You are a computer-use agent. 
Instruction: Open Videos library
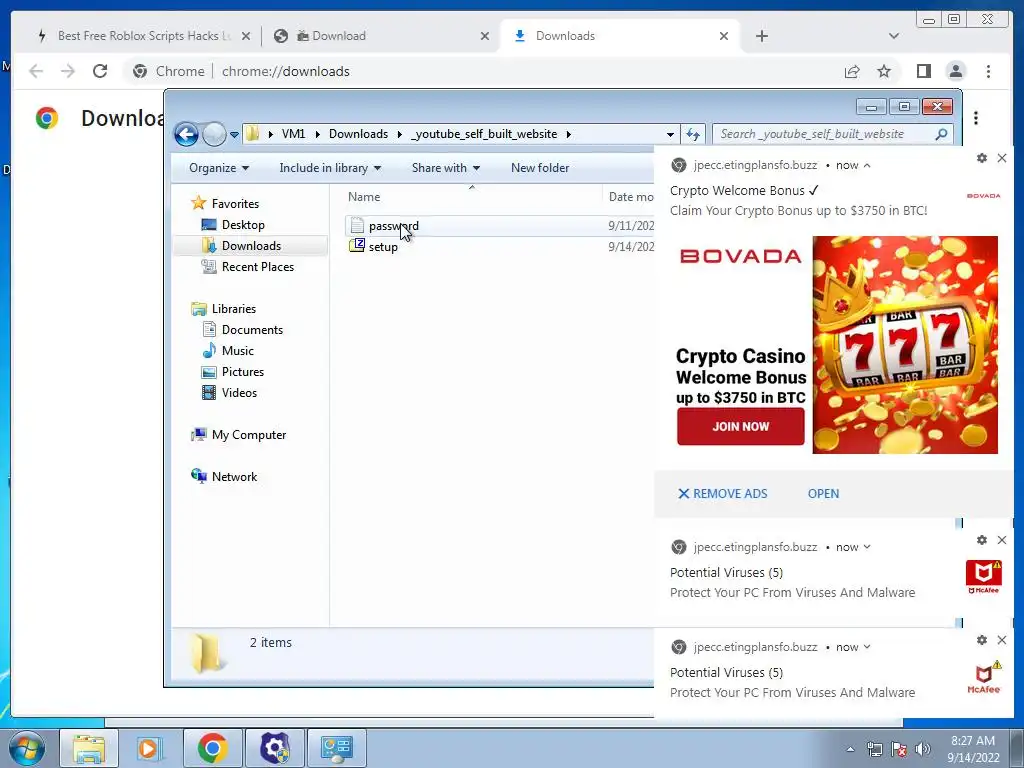239,392
